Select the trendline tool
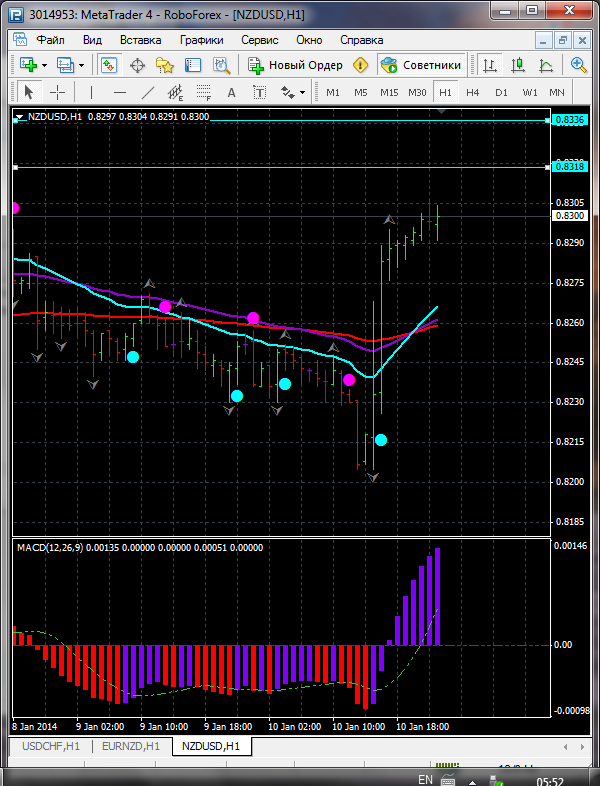The image size is (600, 786). [x=147, y=92]
